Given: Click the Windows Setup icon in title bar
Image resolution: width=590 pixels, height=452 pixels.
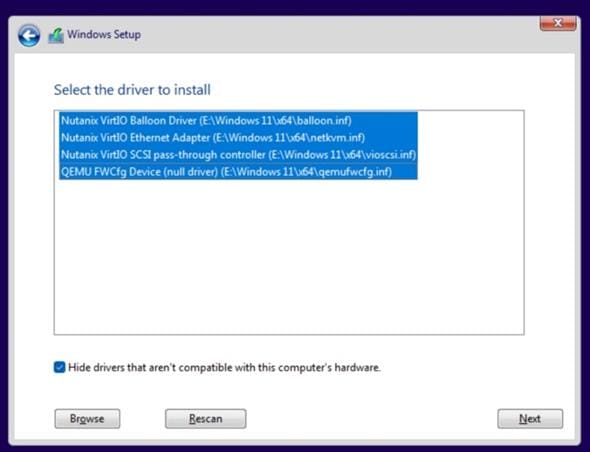Looking at the screenshot, I should click(56, 35).
